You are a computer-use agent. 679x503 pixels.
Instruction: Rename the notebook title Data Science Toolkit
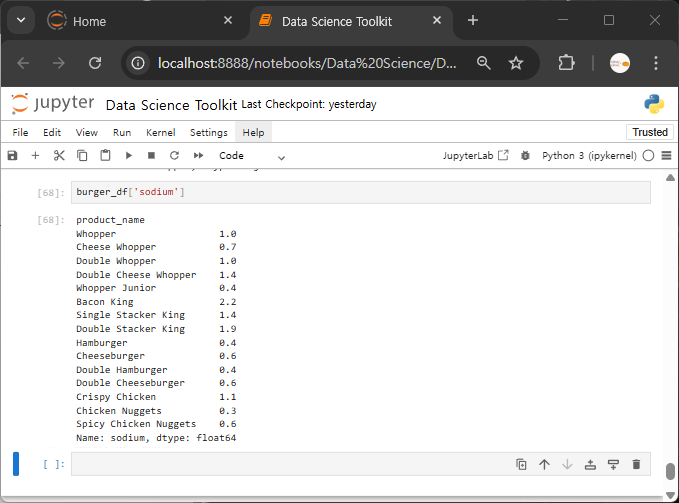tap(171, 105)
